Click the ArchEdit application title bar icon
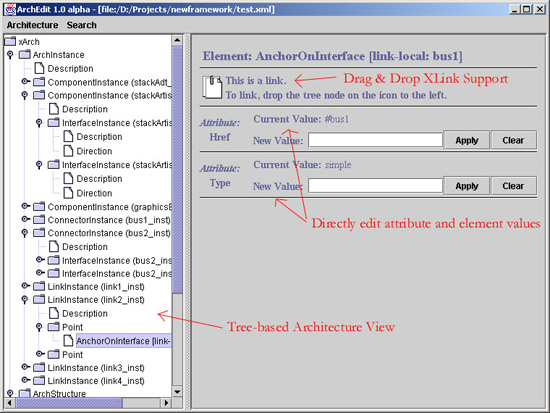The image size is (550, 413). tap(10, 9)
